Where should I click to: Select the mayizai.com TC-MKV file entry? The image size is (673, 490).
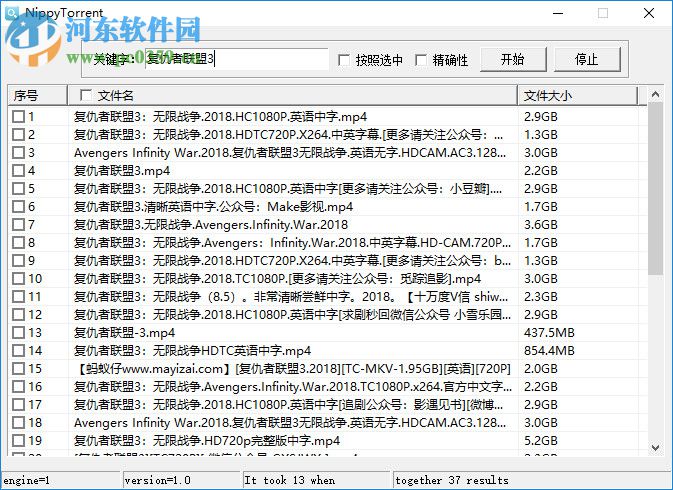click(x=293, y=369)
